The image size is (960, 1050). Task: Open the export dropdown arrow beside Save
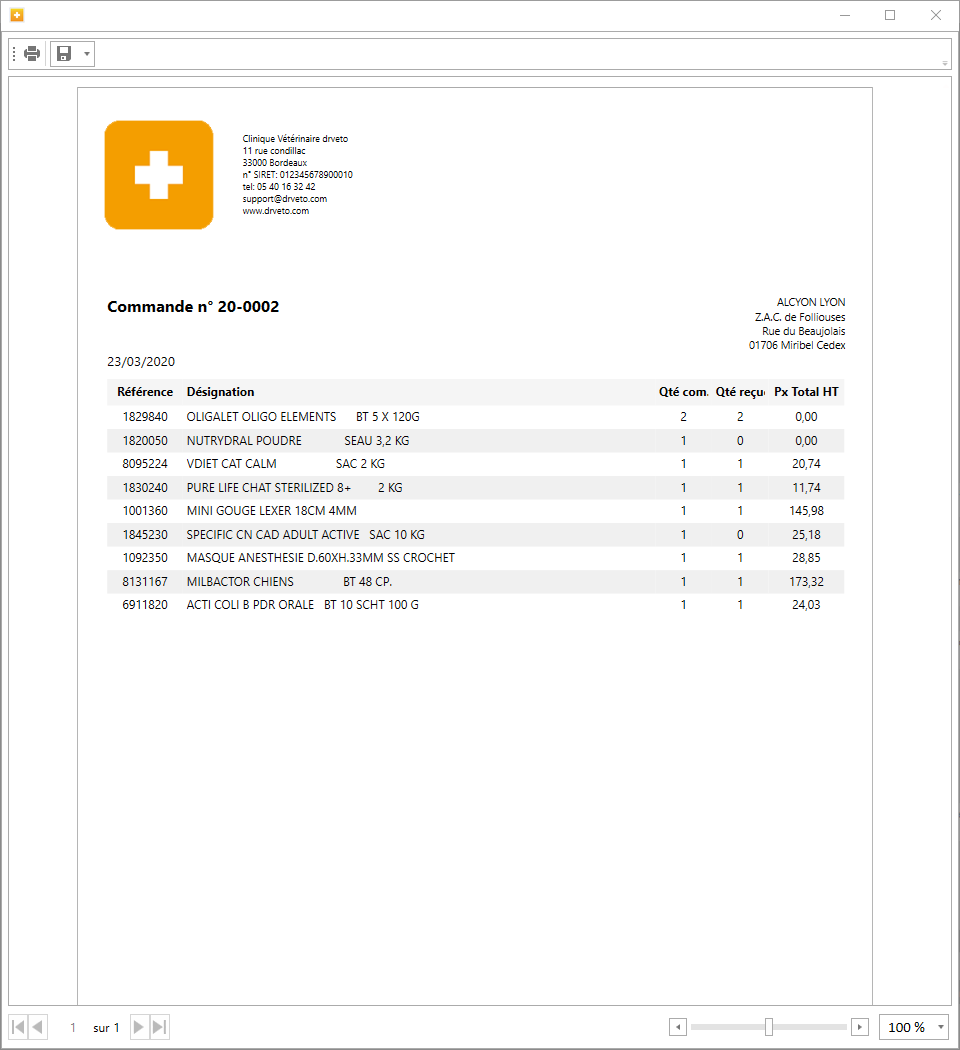click(87, 54)
